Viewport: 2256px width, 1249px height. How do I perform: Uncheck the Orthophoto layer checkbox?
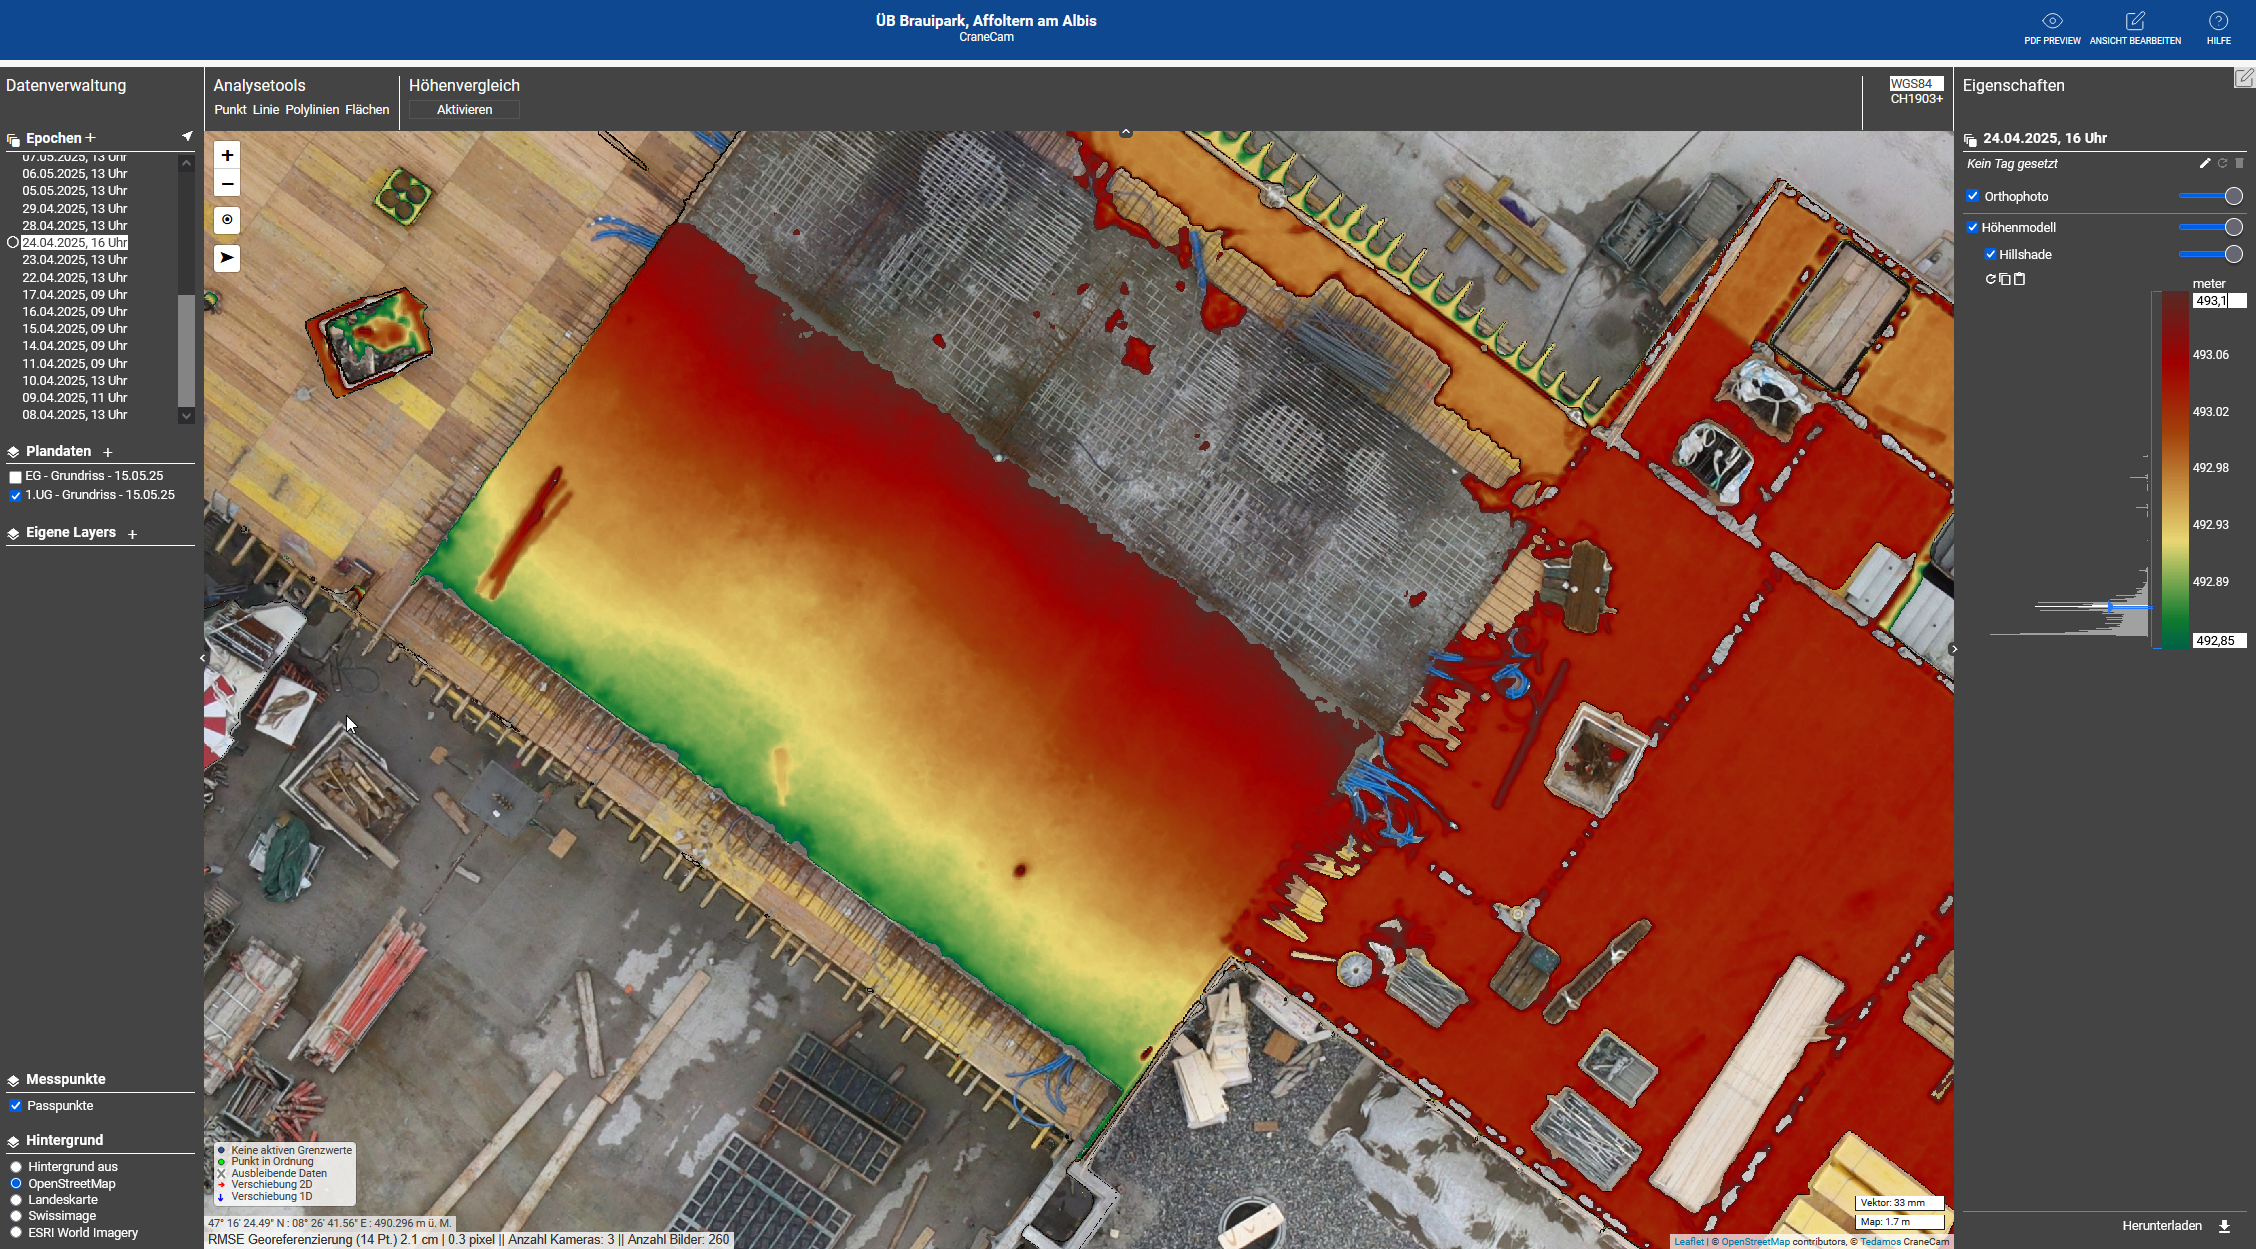pyautogui.click(x=1973, y=196)
